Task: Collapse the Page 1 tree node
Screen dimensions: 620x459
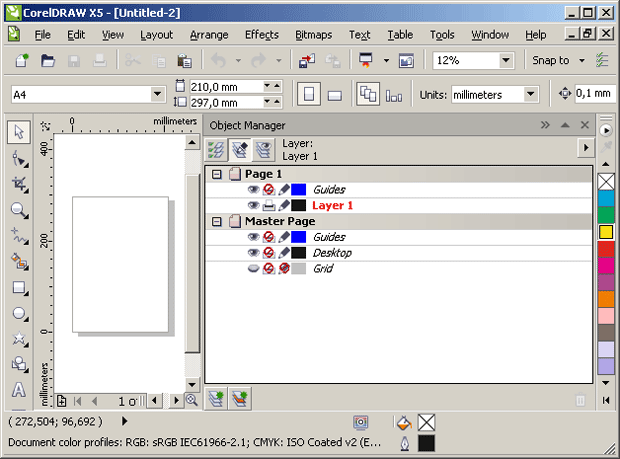Action: pos(217,174)
